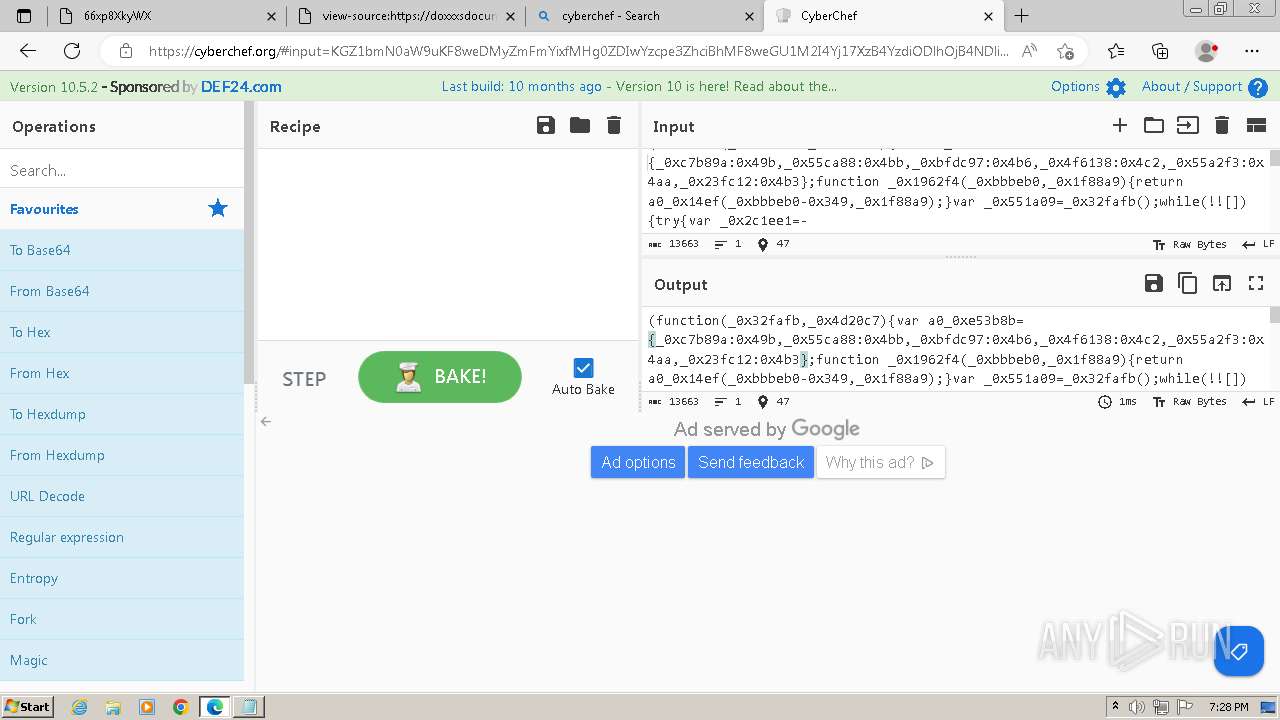
Task: Switch to the cyberchef - Search tab
Action: (646, 16)
